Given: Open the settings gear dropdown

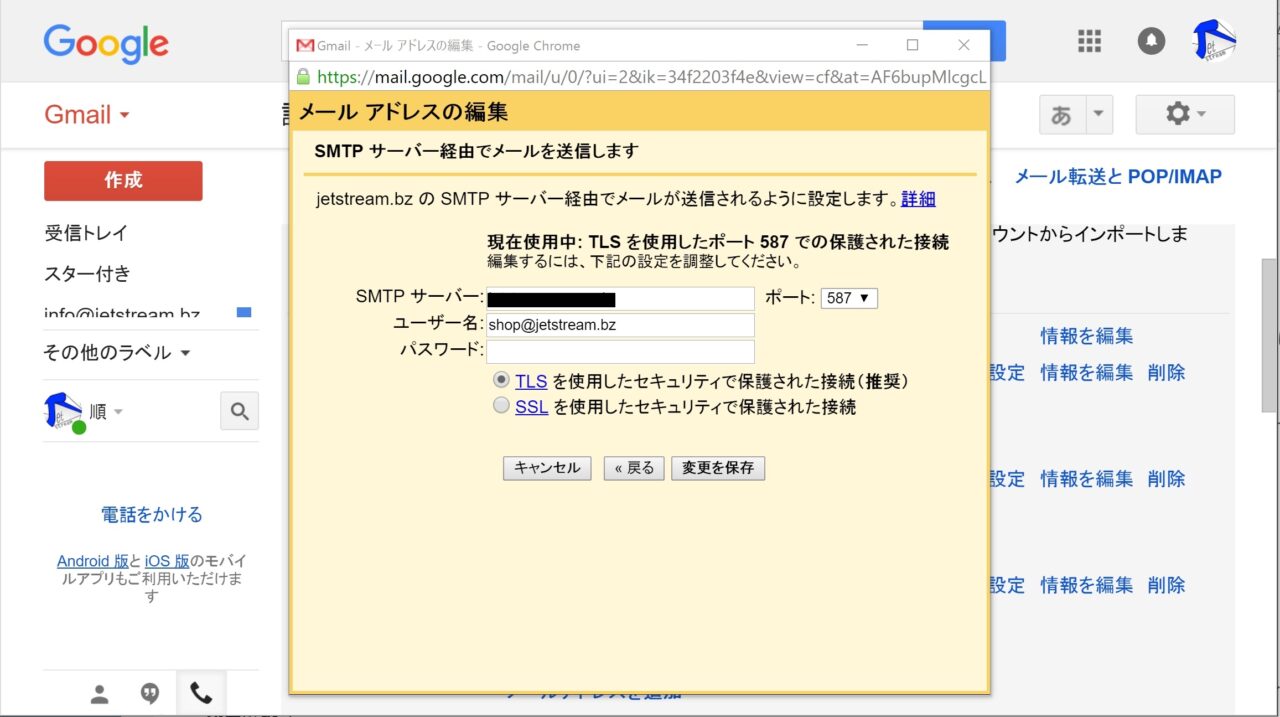Looking at the screenshot, I should pyautogui.click(x=1185, y=115).
